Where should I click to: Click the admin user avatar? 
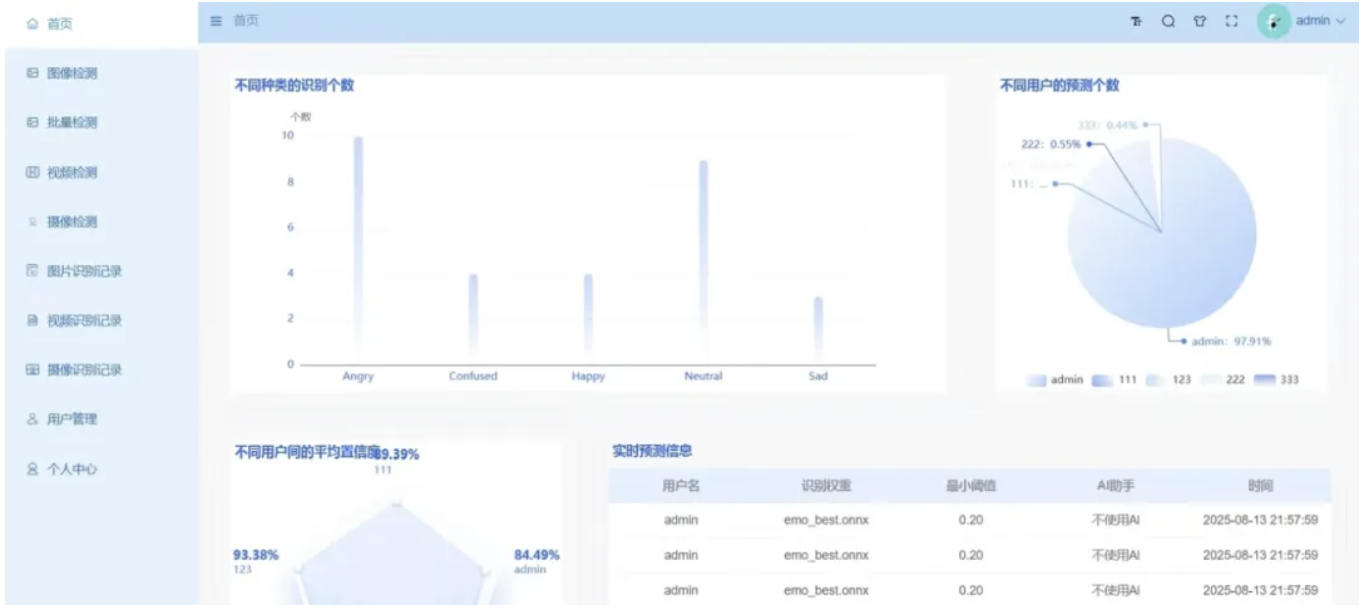(1273, 21)
